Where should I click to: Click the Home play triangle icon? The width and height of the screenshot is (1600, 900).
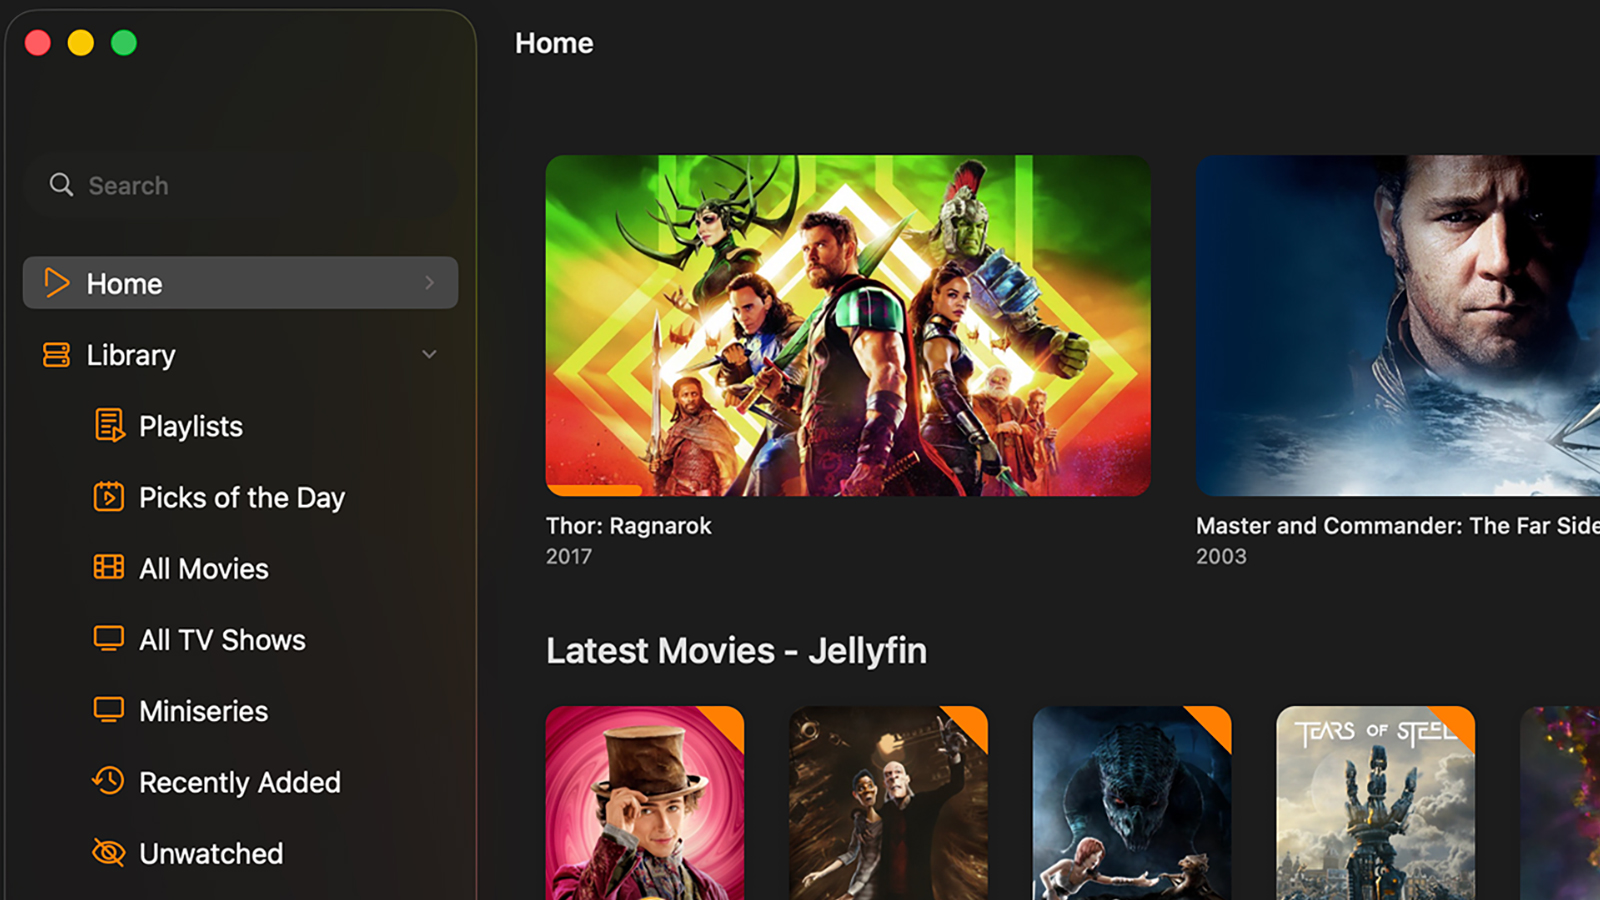57,283
